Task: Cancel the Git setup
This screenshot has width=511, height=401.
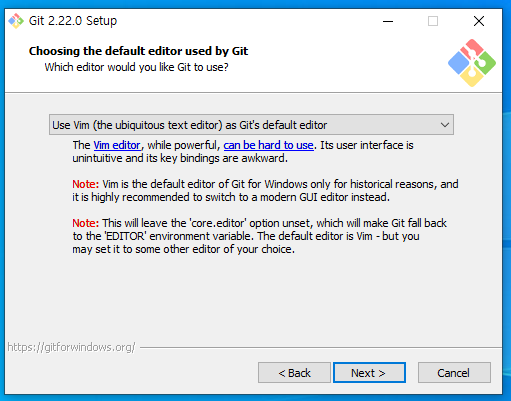Action: pyautogui.click(x=454, y=373)
